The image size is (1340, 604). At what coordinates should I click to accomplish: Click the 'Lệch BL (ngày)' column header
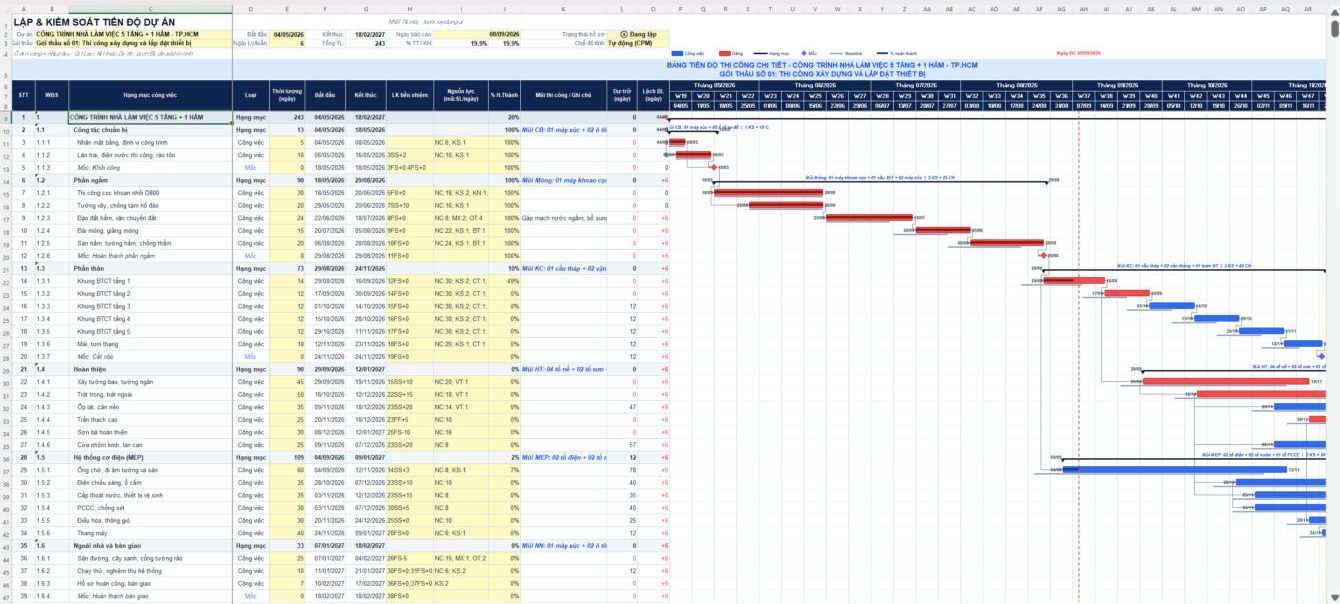pos(653,94)
